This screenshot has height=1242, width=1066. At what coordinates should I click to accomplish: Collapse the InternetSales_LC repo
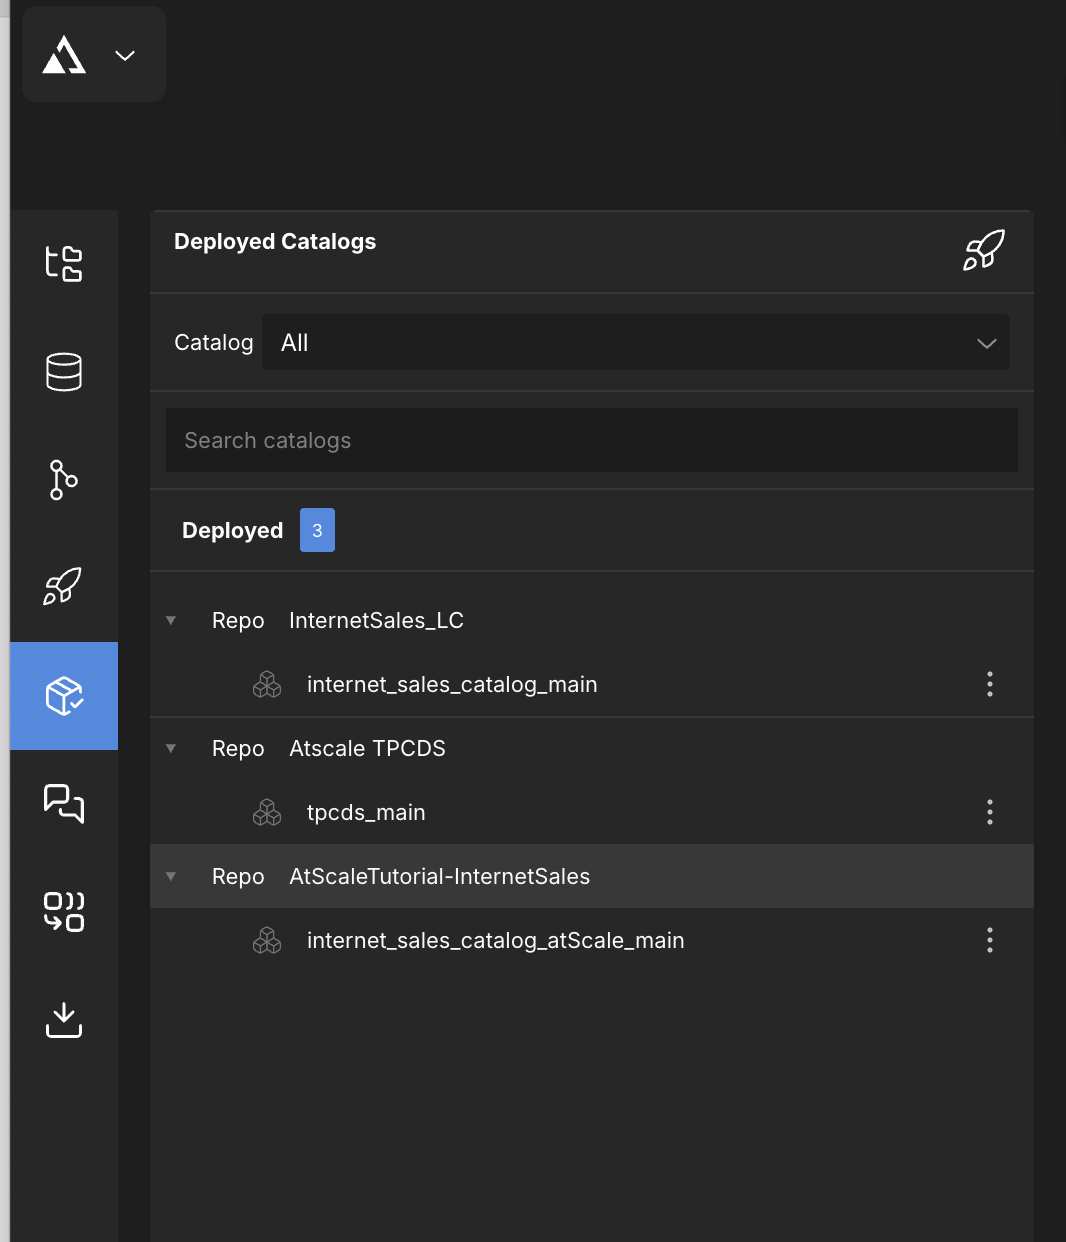[x=171, y=621]
